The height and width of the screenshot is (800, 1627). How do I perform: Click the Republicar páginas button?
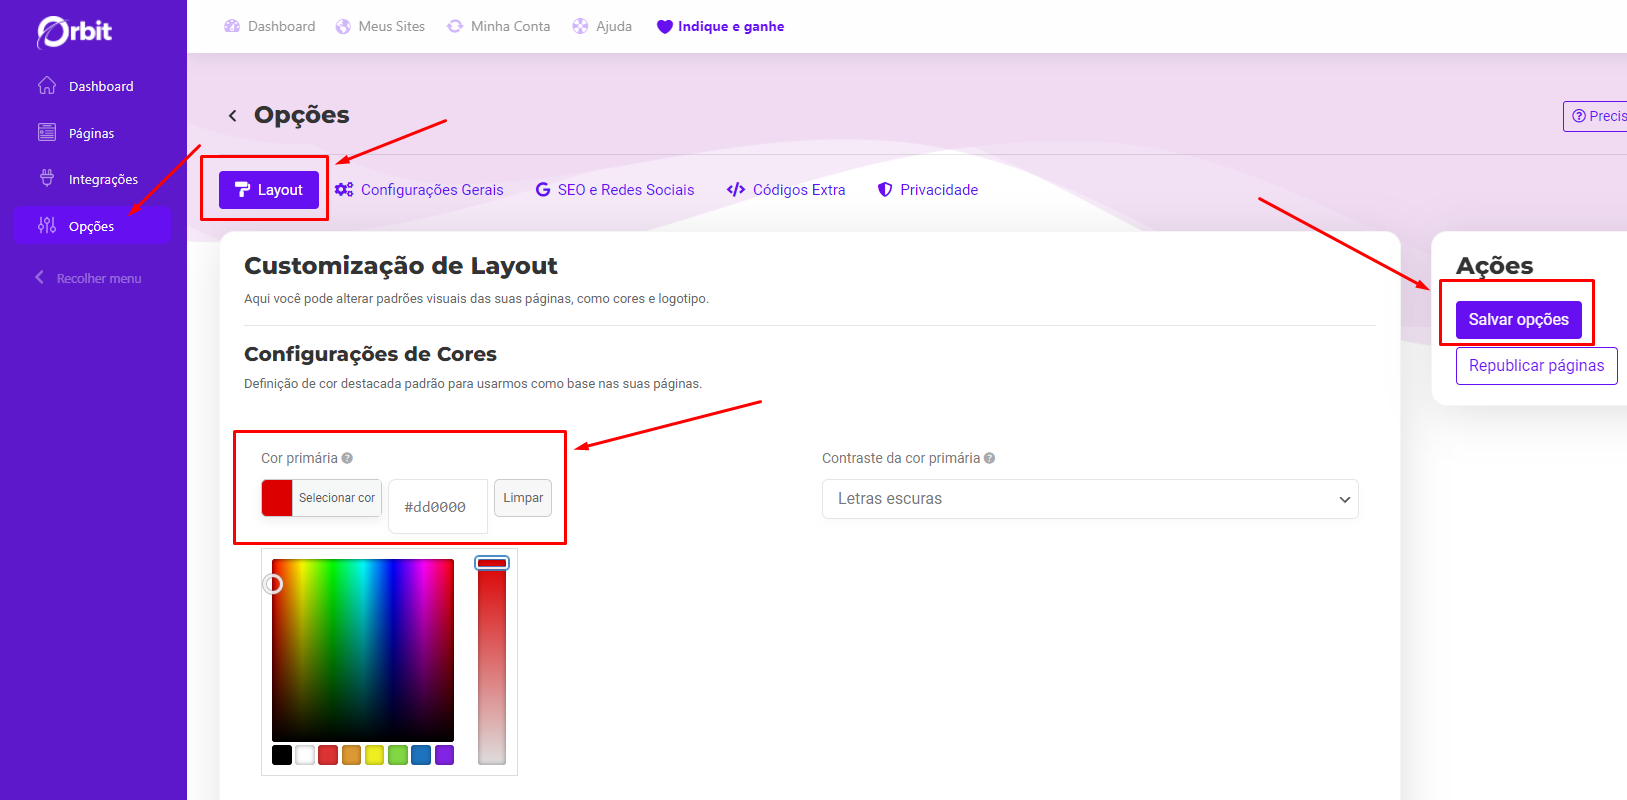click(x=1536, y=366)
